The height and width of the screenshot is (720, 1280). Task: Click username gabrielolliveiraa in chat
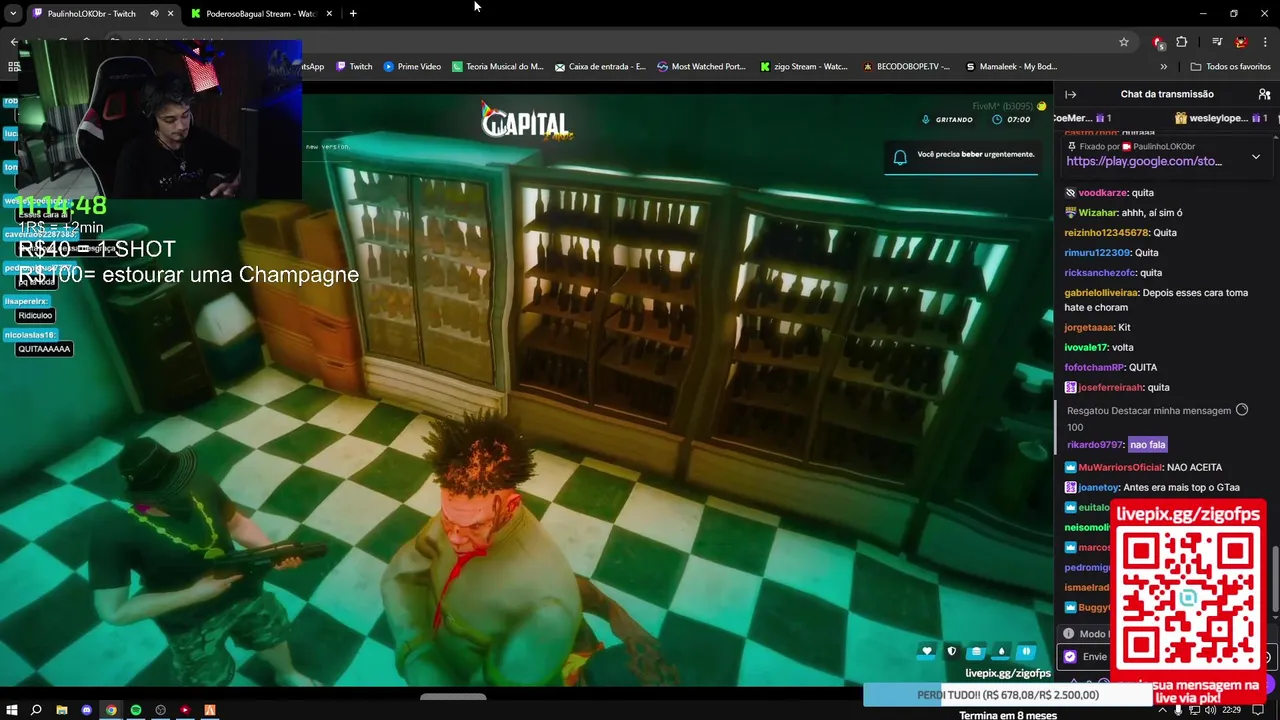(x=1101, y=293)
